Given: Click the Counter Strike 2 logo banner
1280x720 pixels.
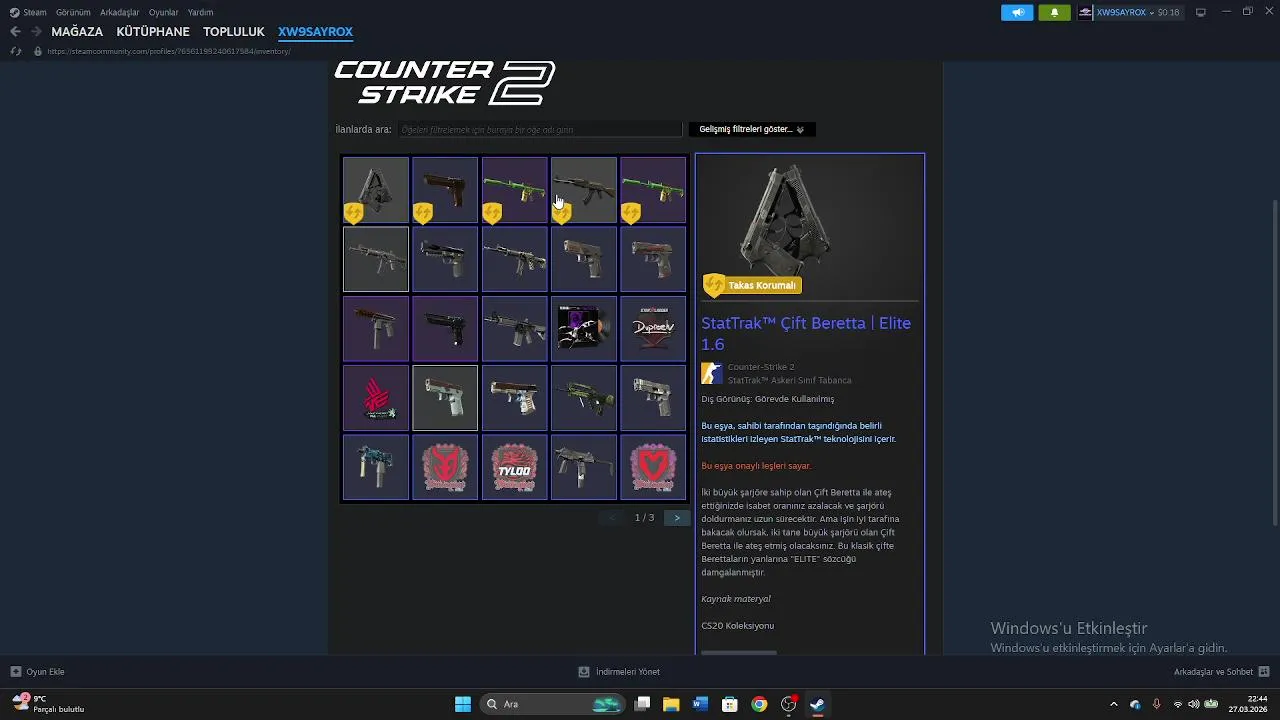Looking at the screenshot, I should click(444, 83).
